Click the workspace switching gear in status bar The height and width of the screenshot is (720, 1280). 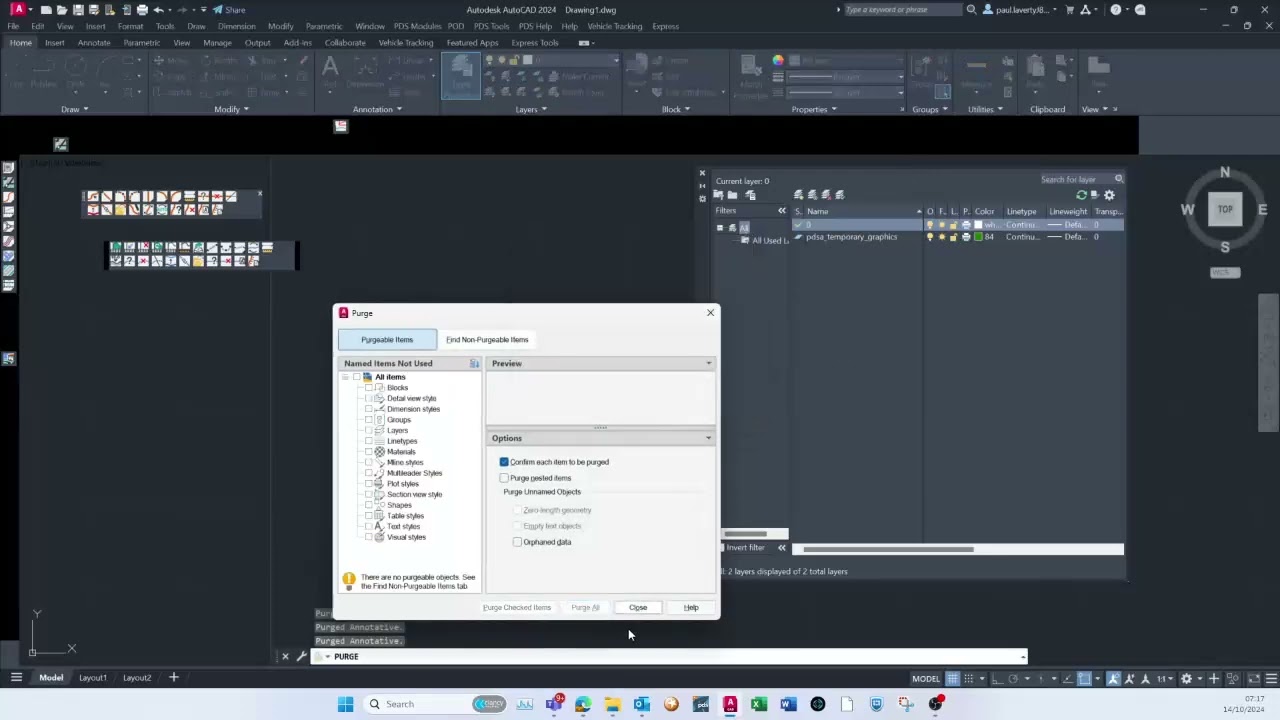(1186, 679)
